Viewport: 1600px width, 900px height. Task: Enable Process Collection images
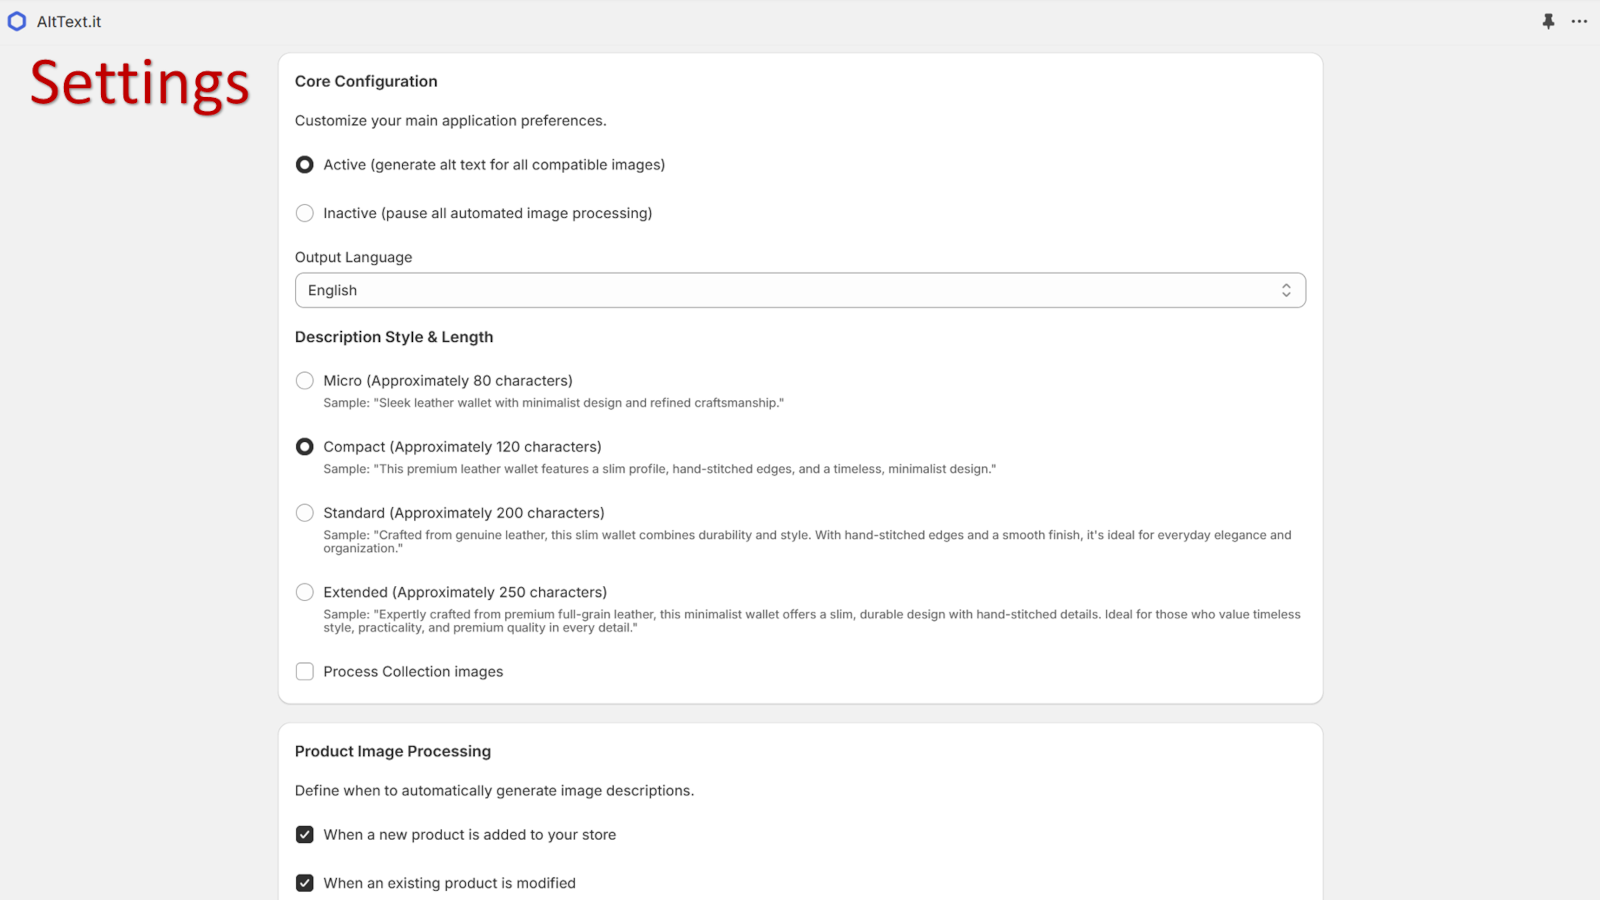click(304, 671)
